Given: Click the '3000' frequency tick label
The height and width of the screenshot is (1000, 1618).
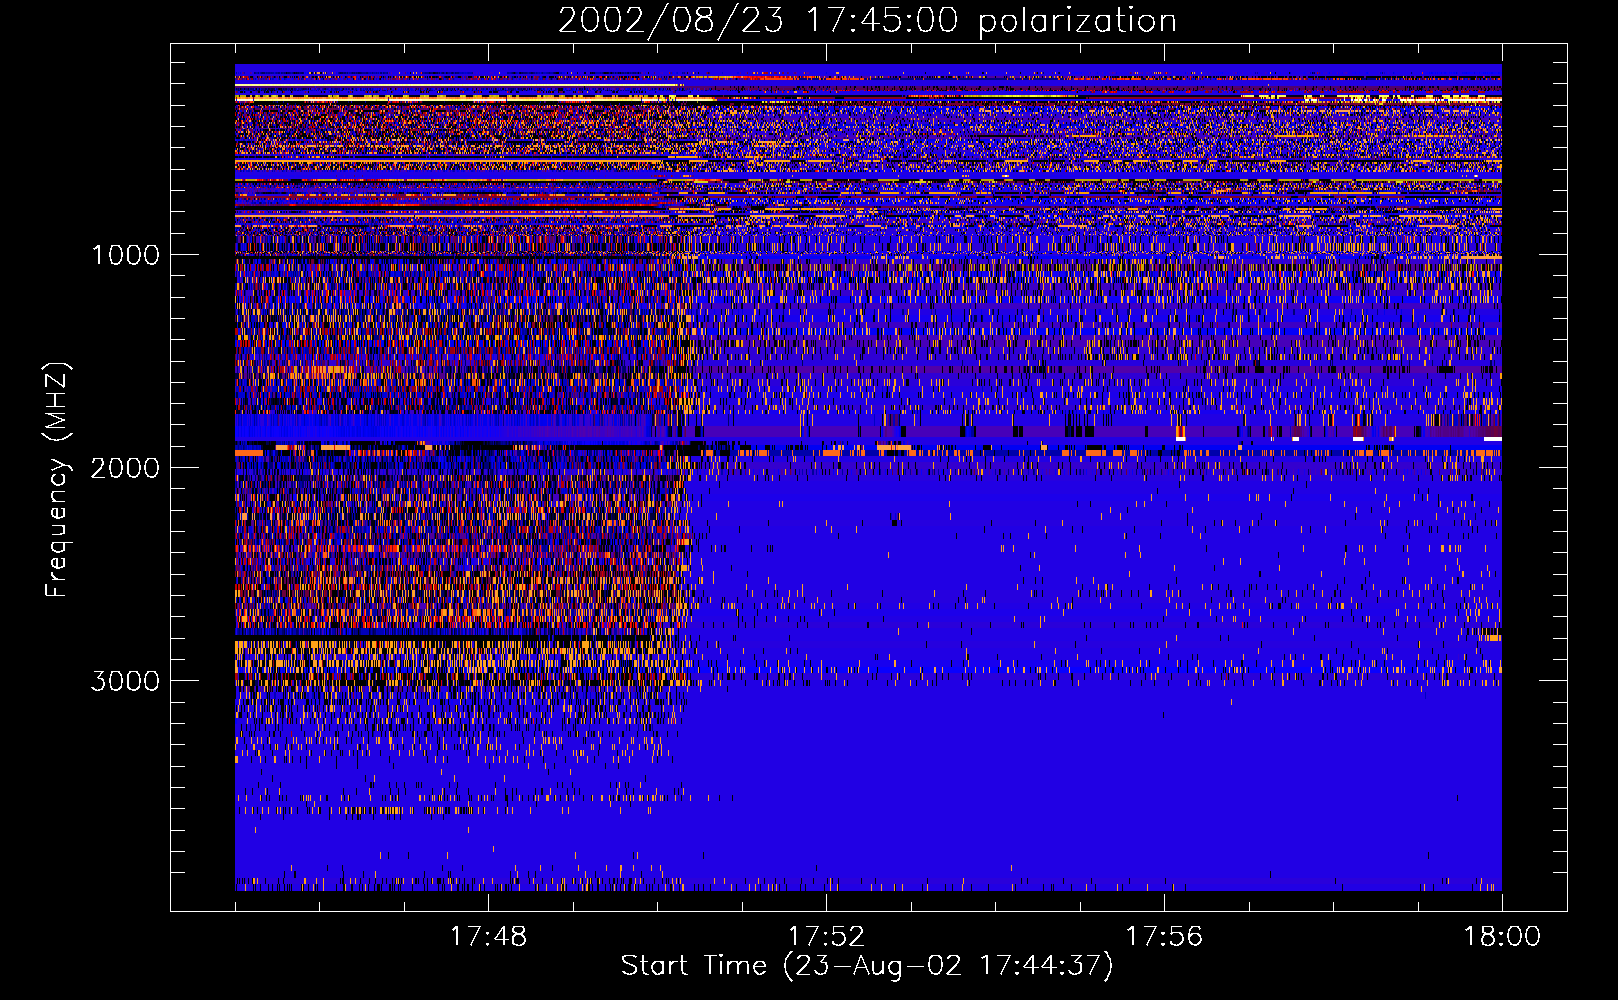Looking at the screenshot, I should [x=125, y=681].
